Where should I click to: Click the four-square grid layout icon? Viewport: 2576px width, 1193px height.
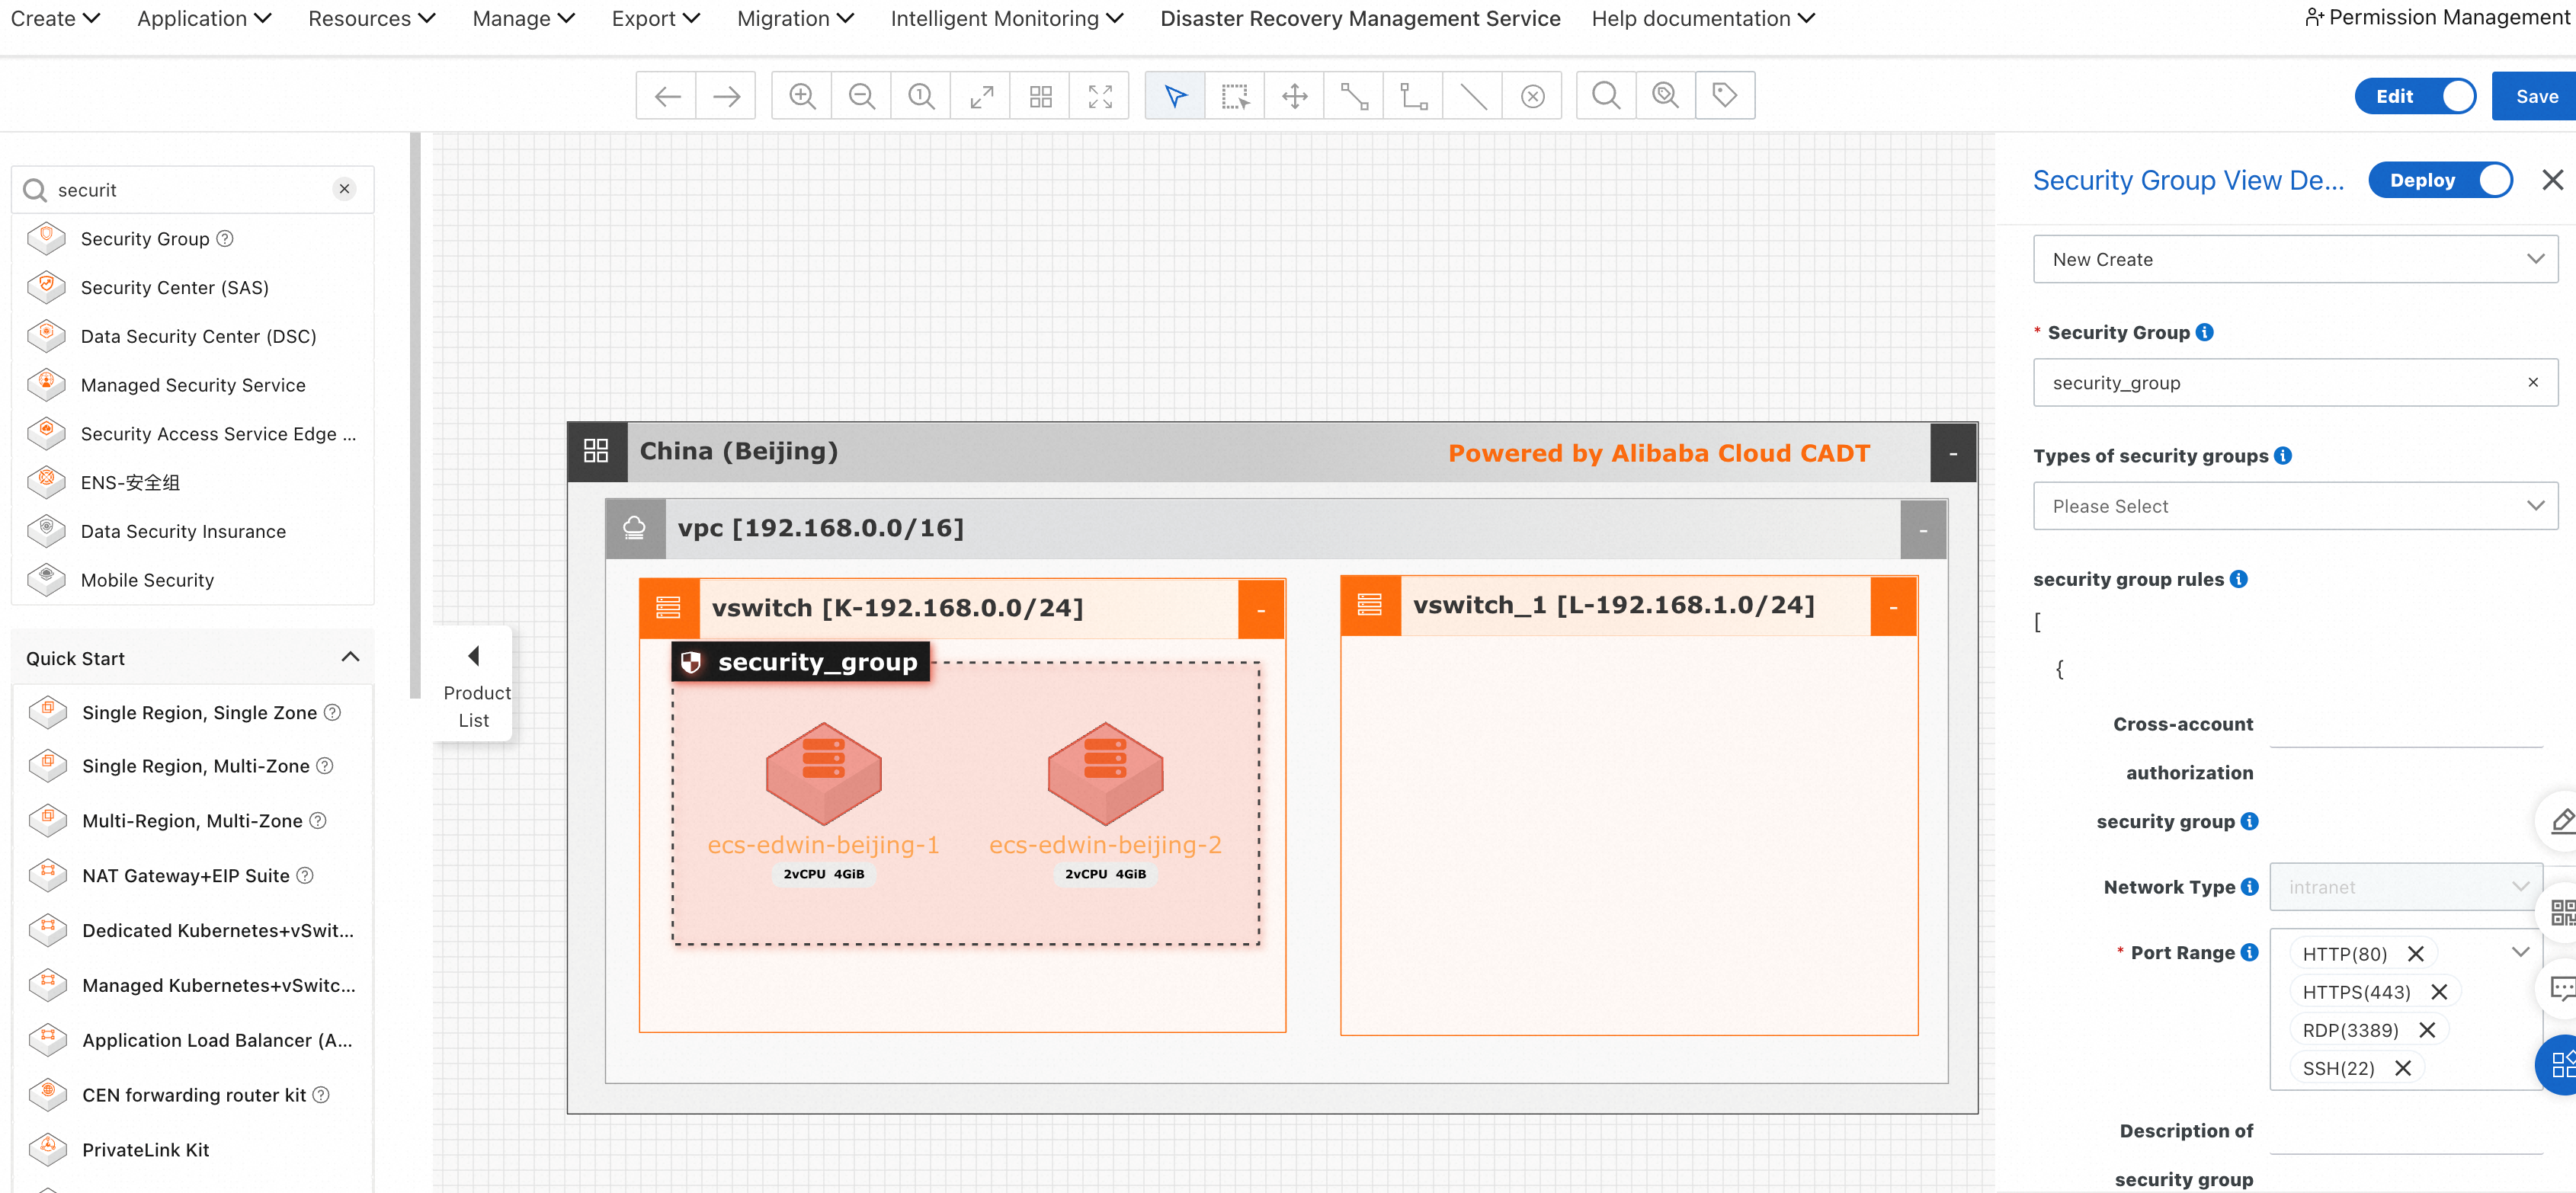pyautogui.click(x=1040, y=96)
